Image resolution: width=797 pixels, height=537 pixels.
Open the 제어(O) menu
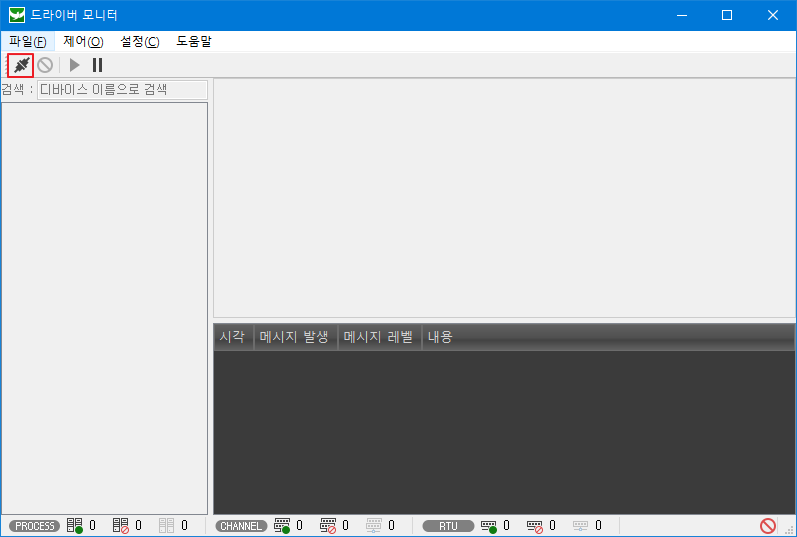point(83,41)
